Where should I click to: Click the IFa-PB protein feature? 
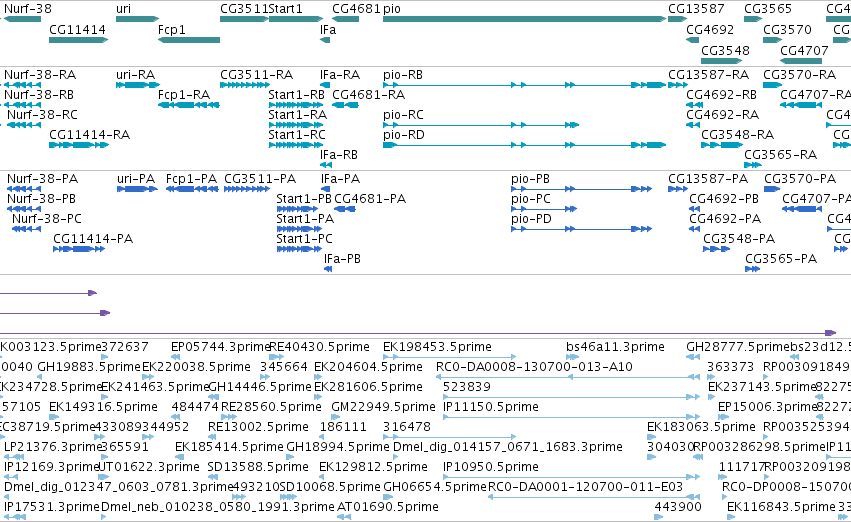click(328, 269)
